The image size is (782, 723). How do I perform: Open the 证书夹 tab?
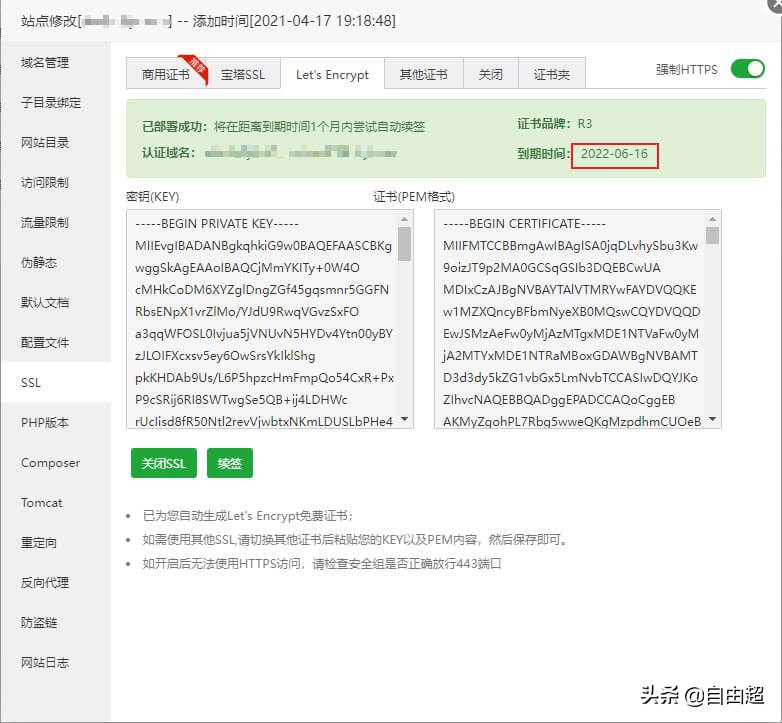pos(552,74)
